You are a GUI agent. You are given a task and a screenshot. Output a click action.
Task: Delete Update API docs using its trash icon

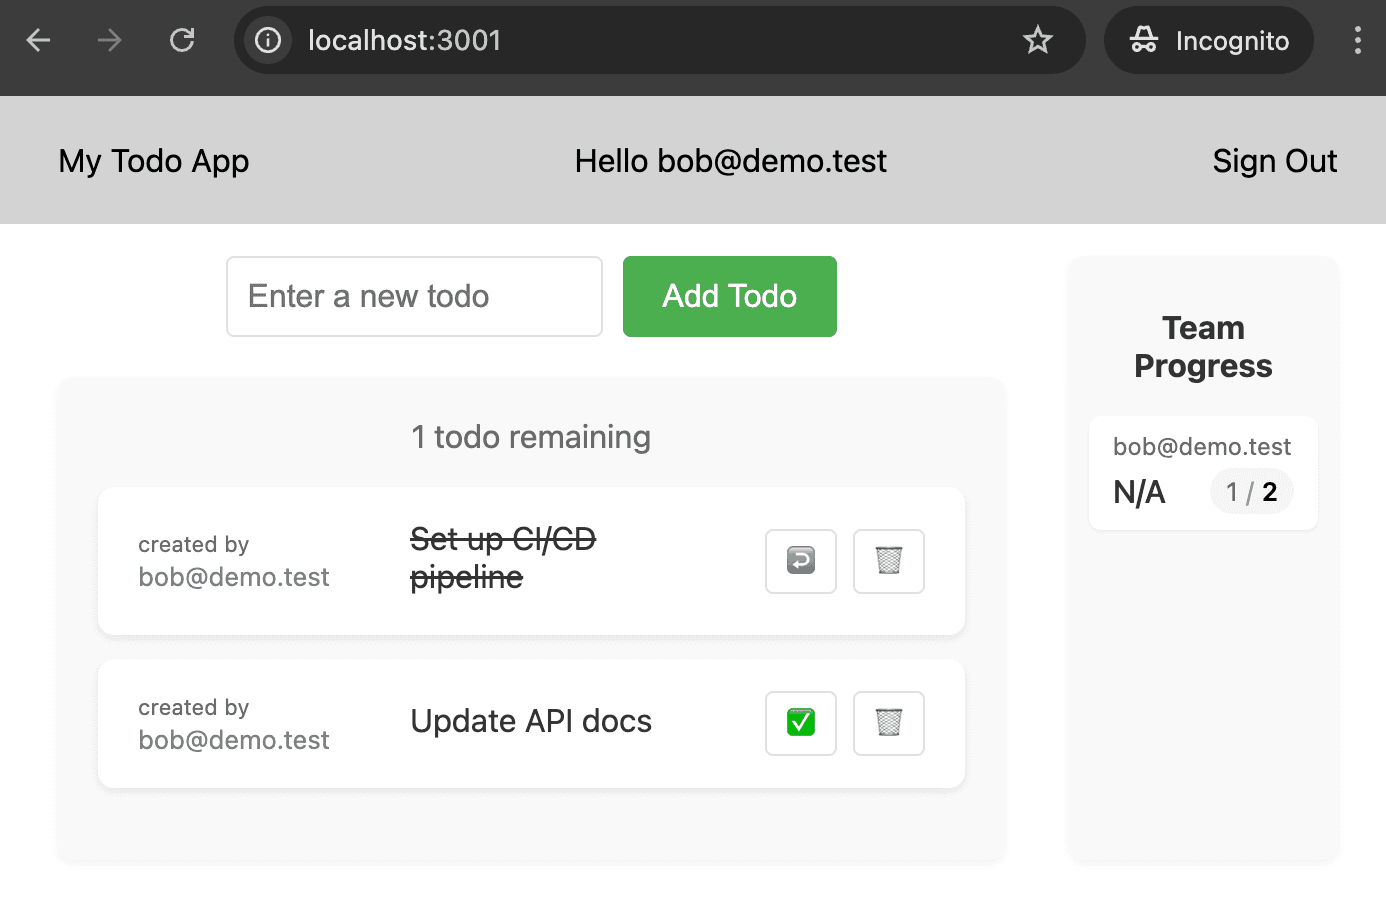tap(888, 723)
